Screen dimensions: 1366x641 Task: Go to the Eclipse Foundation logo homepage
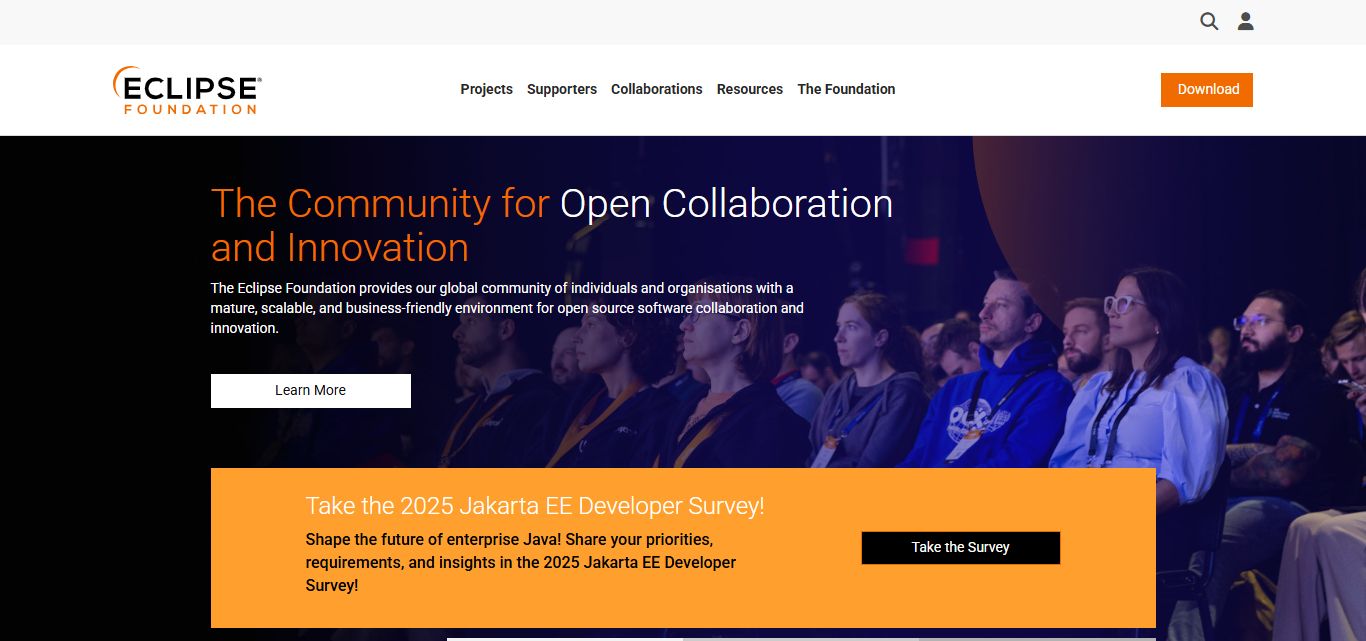pos(187,90)
